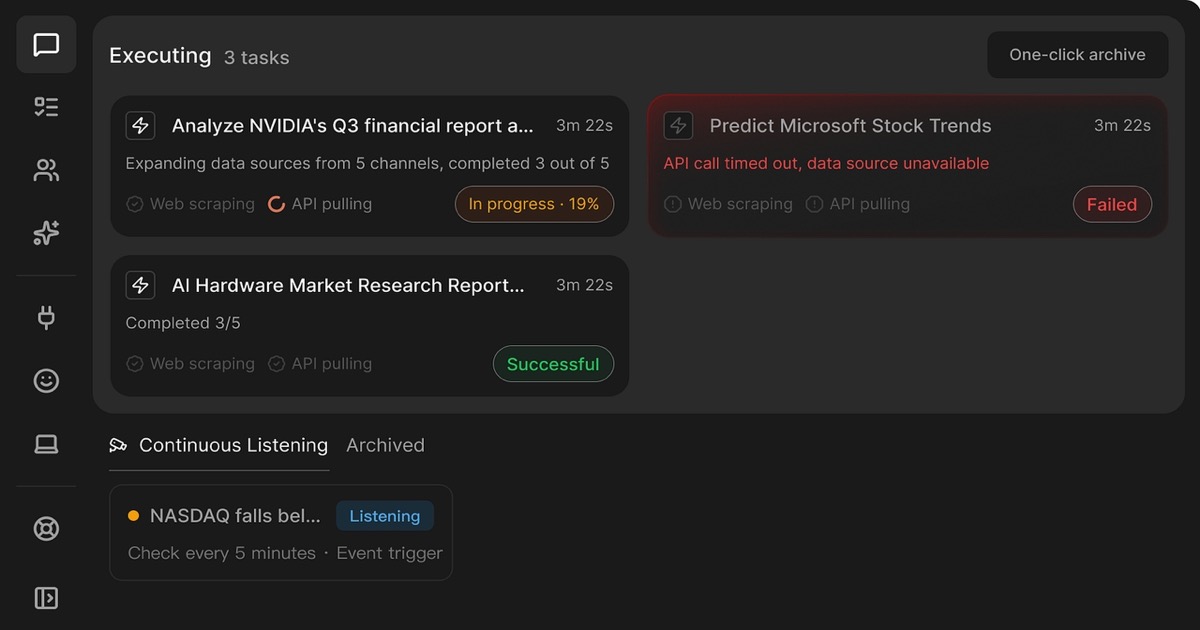
Task: Click the Failed badge on Microsoft task
Action: tap(1112, 204)
